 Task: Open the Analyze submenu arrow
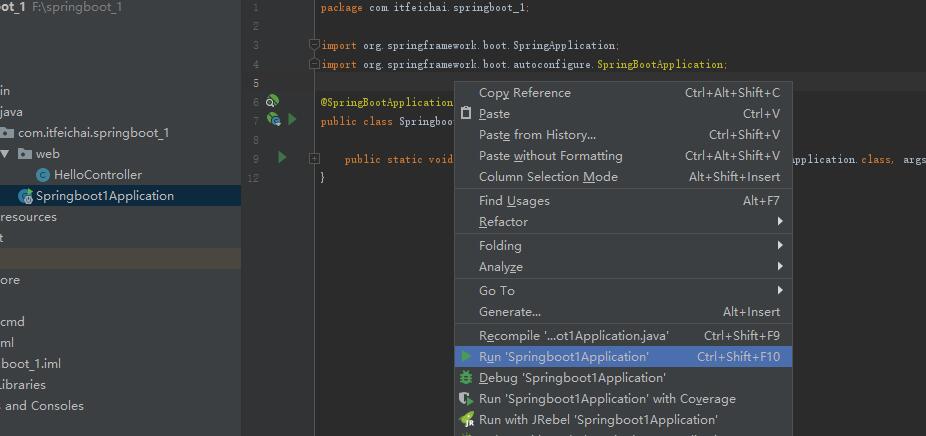780,266
